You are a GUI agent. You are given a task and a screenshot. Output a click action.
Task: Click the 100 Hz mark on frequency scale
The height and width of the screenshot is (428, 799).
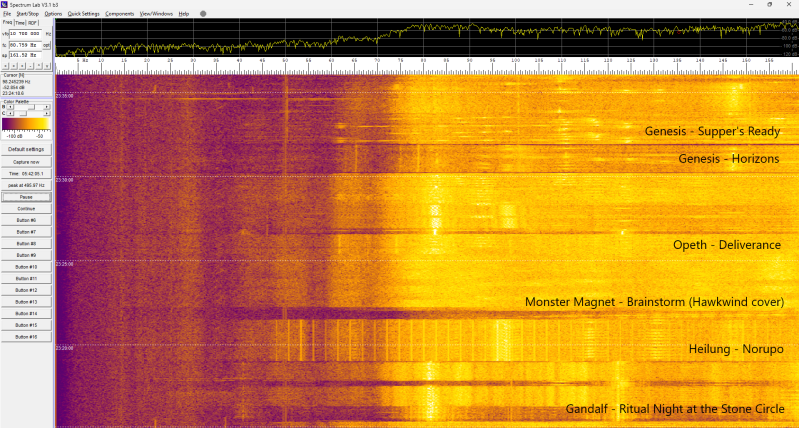(515, 61)
